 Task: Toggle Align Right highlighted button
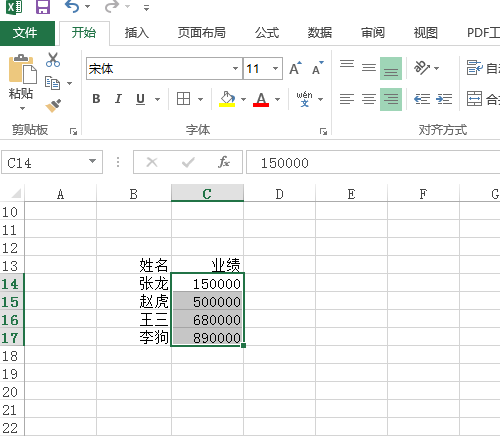pyautogui.click(x=391, y=99)
